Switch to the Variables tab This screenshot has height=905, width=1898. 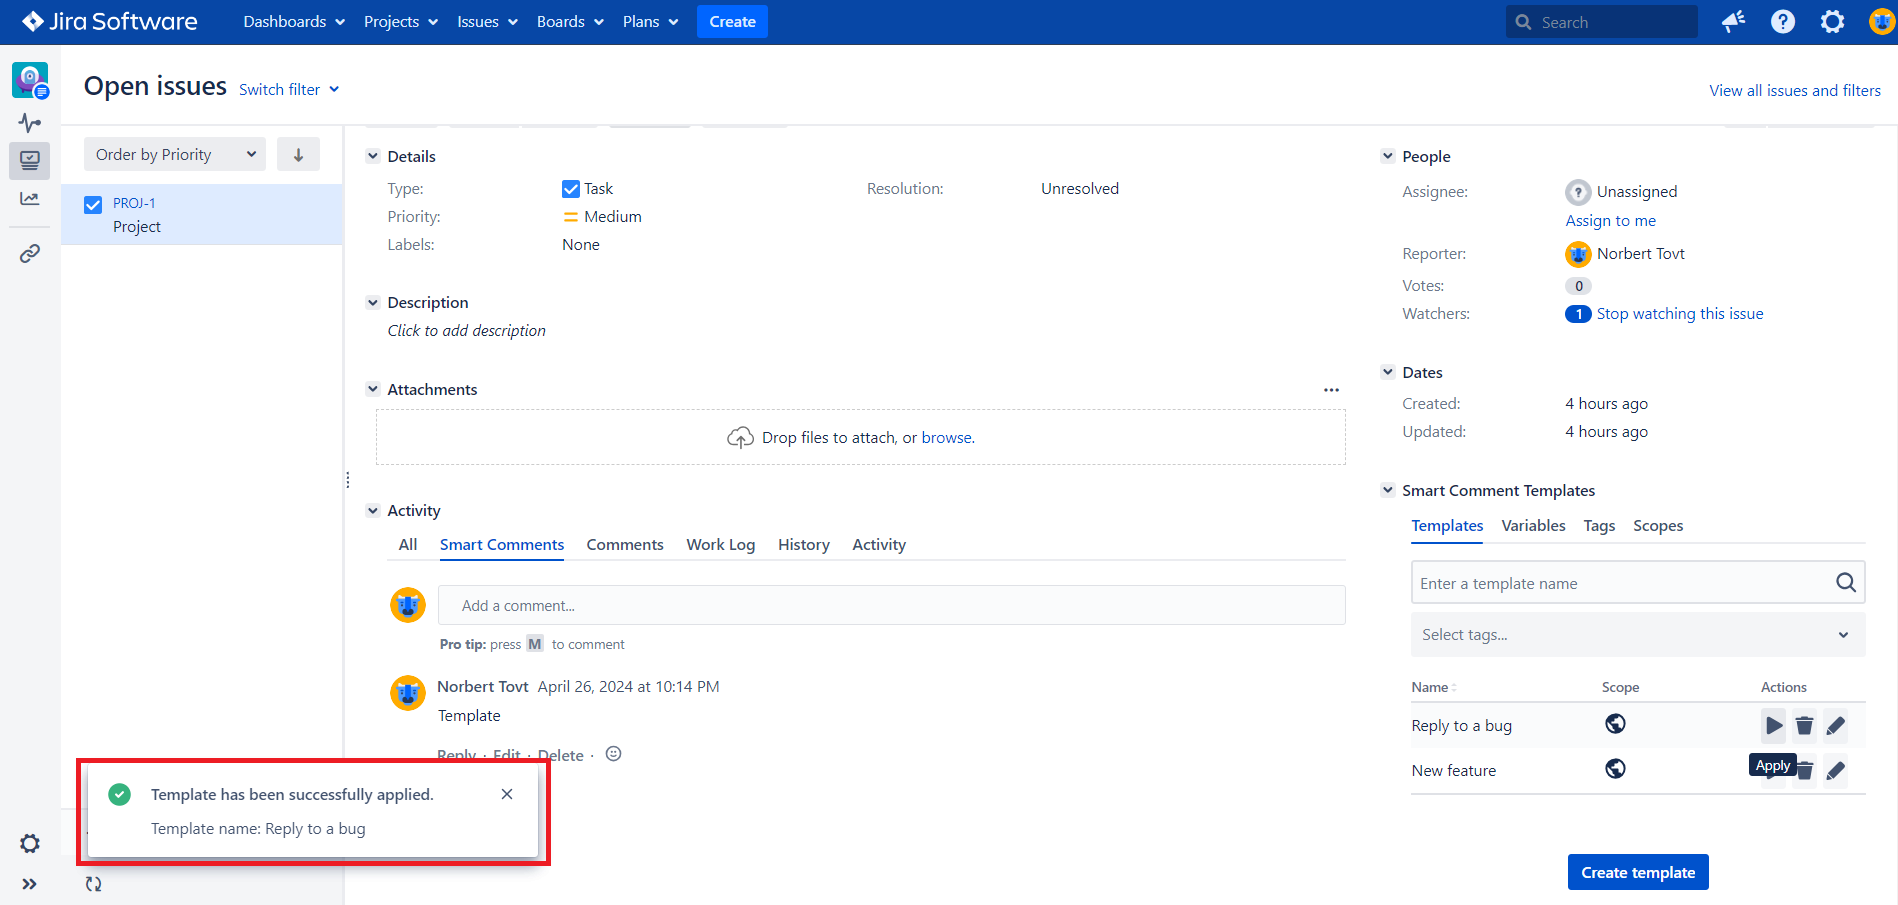(x=1533, y=525)
